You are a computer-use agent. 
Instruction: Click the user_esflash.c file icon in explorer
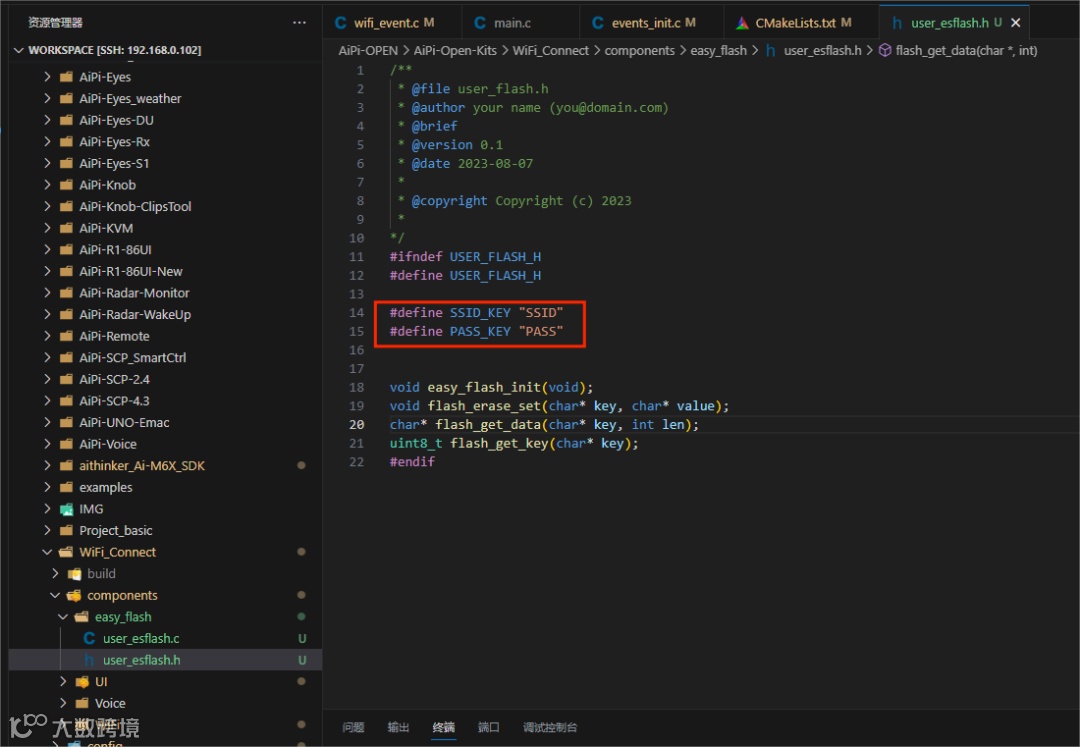[89, 639]
